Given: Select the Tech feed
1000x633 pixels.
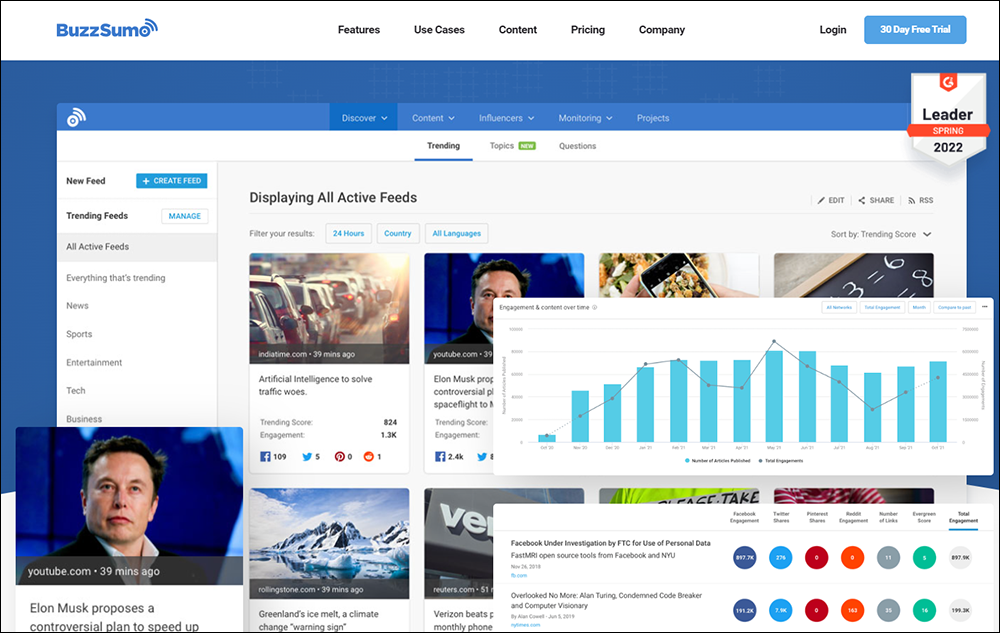Looking at the screenshot, I should [75, 391].
